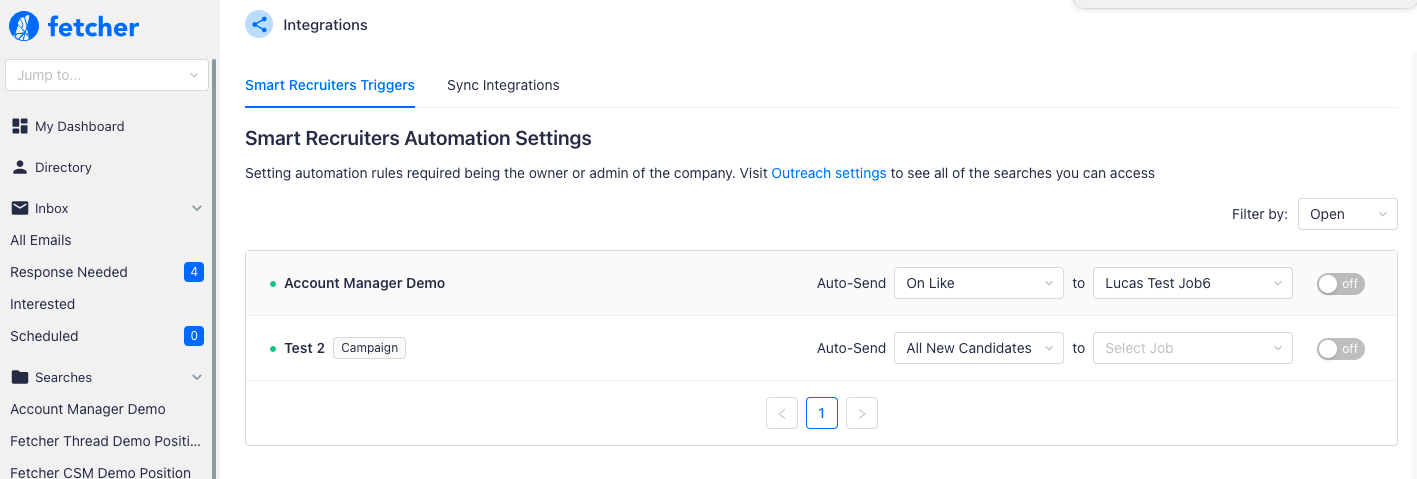Viewport: 1417px width, 479px height.
Task: Open the Select Job dropdown for Test 2
Action: (1193, 348)
